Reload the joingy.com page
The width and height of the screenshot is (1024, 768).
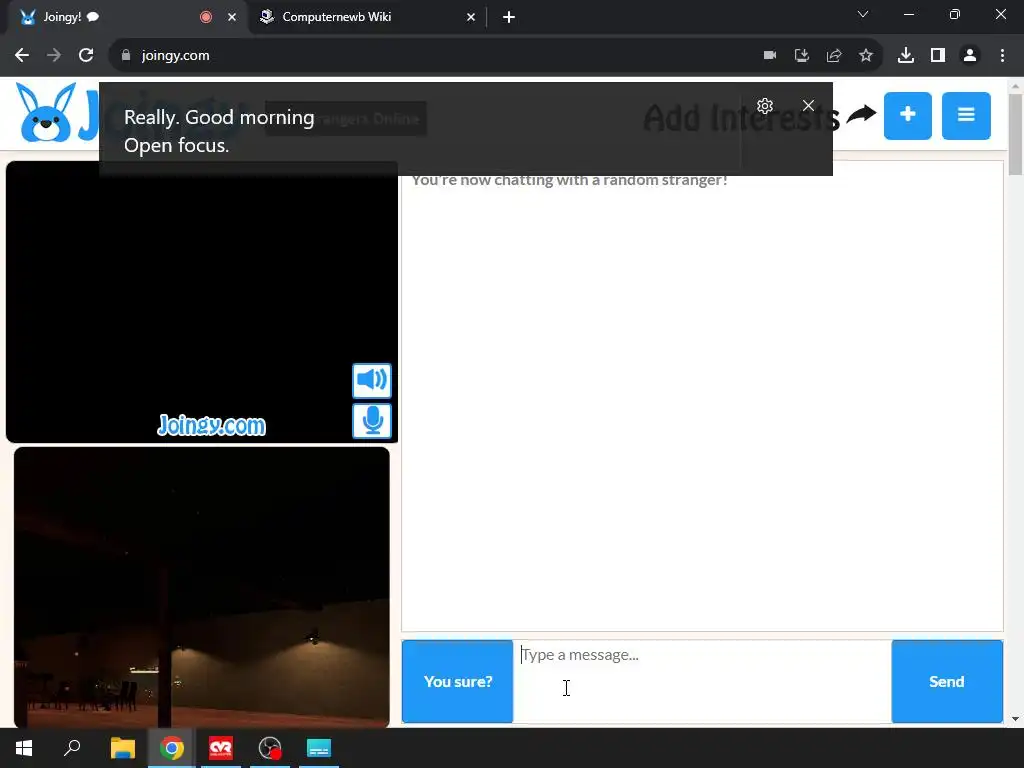pyautogui.click(x=86, y=56)
